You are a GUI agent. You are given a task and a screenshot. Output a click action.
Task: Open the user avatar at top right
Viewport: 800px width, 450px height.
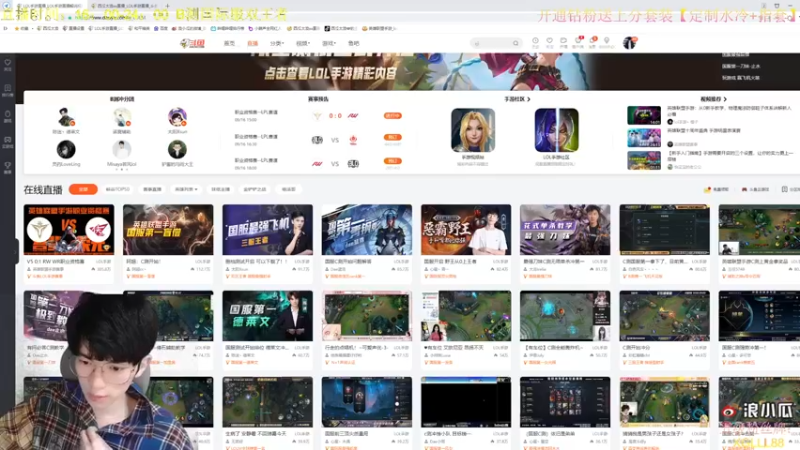pos(630,43)
